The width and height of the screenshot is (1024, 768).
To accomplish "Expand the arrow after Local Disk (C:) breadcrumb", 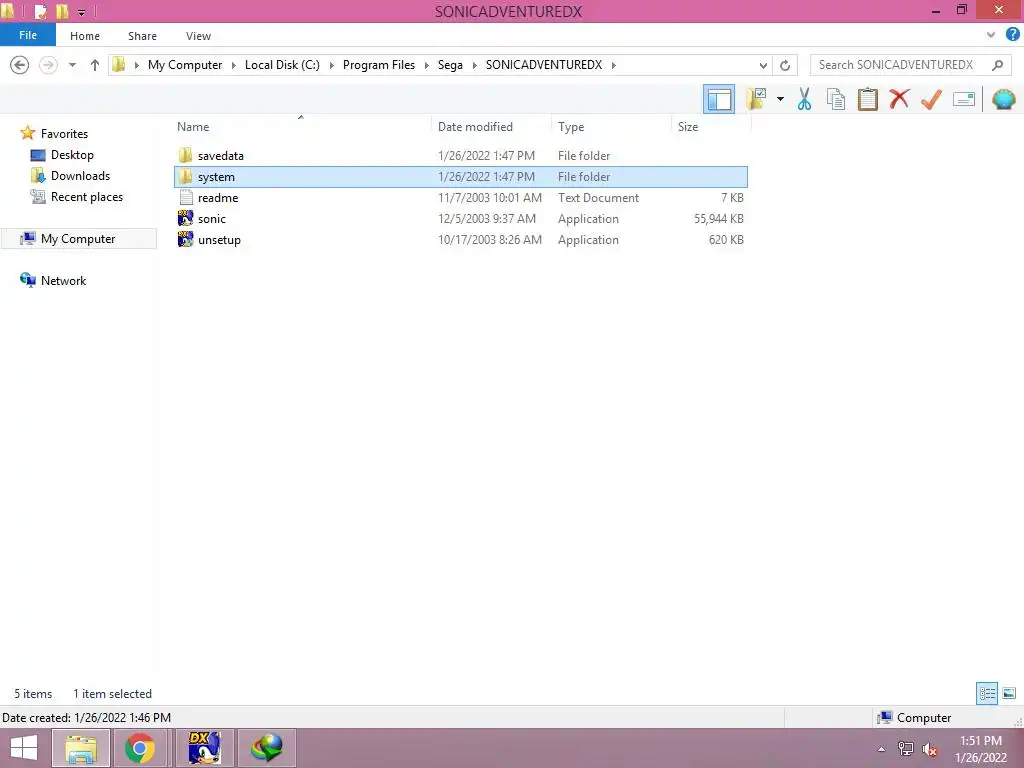I will [331, 65].
